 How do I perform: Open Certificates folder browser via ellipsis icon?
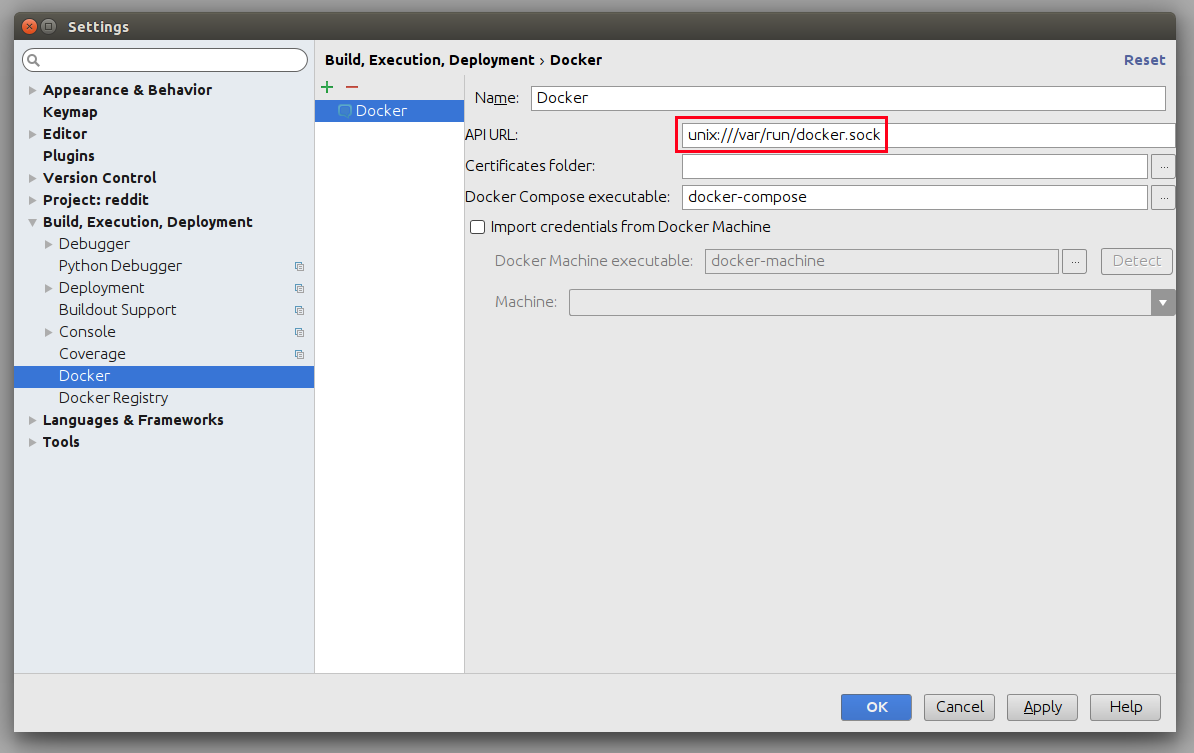pos(1162,166)
